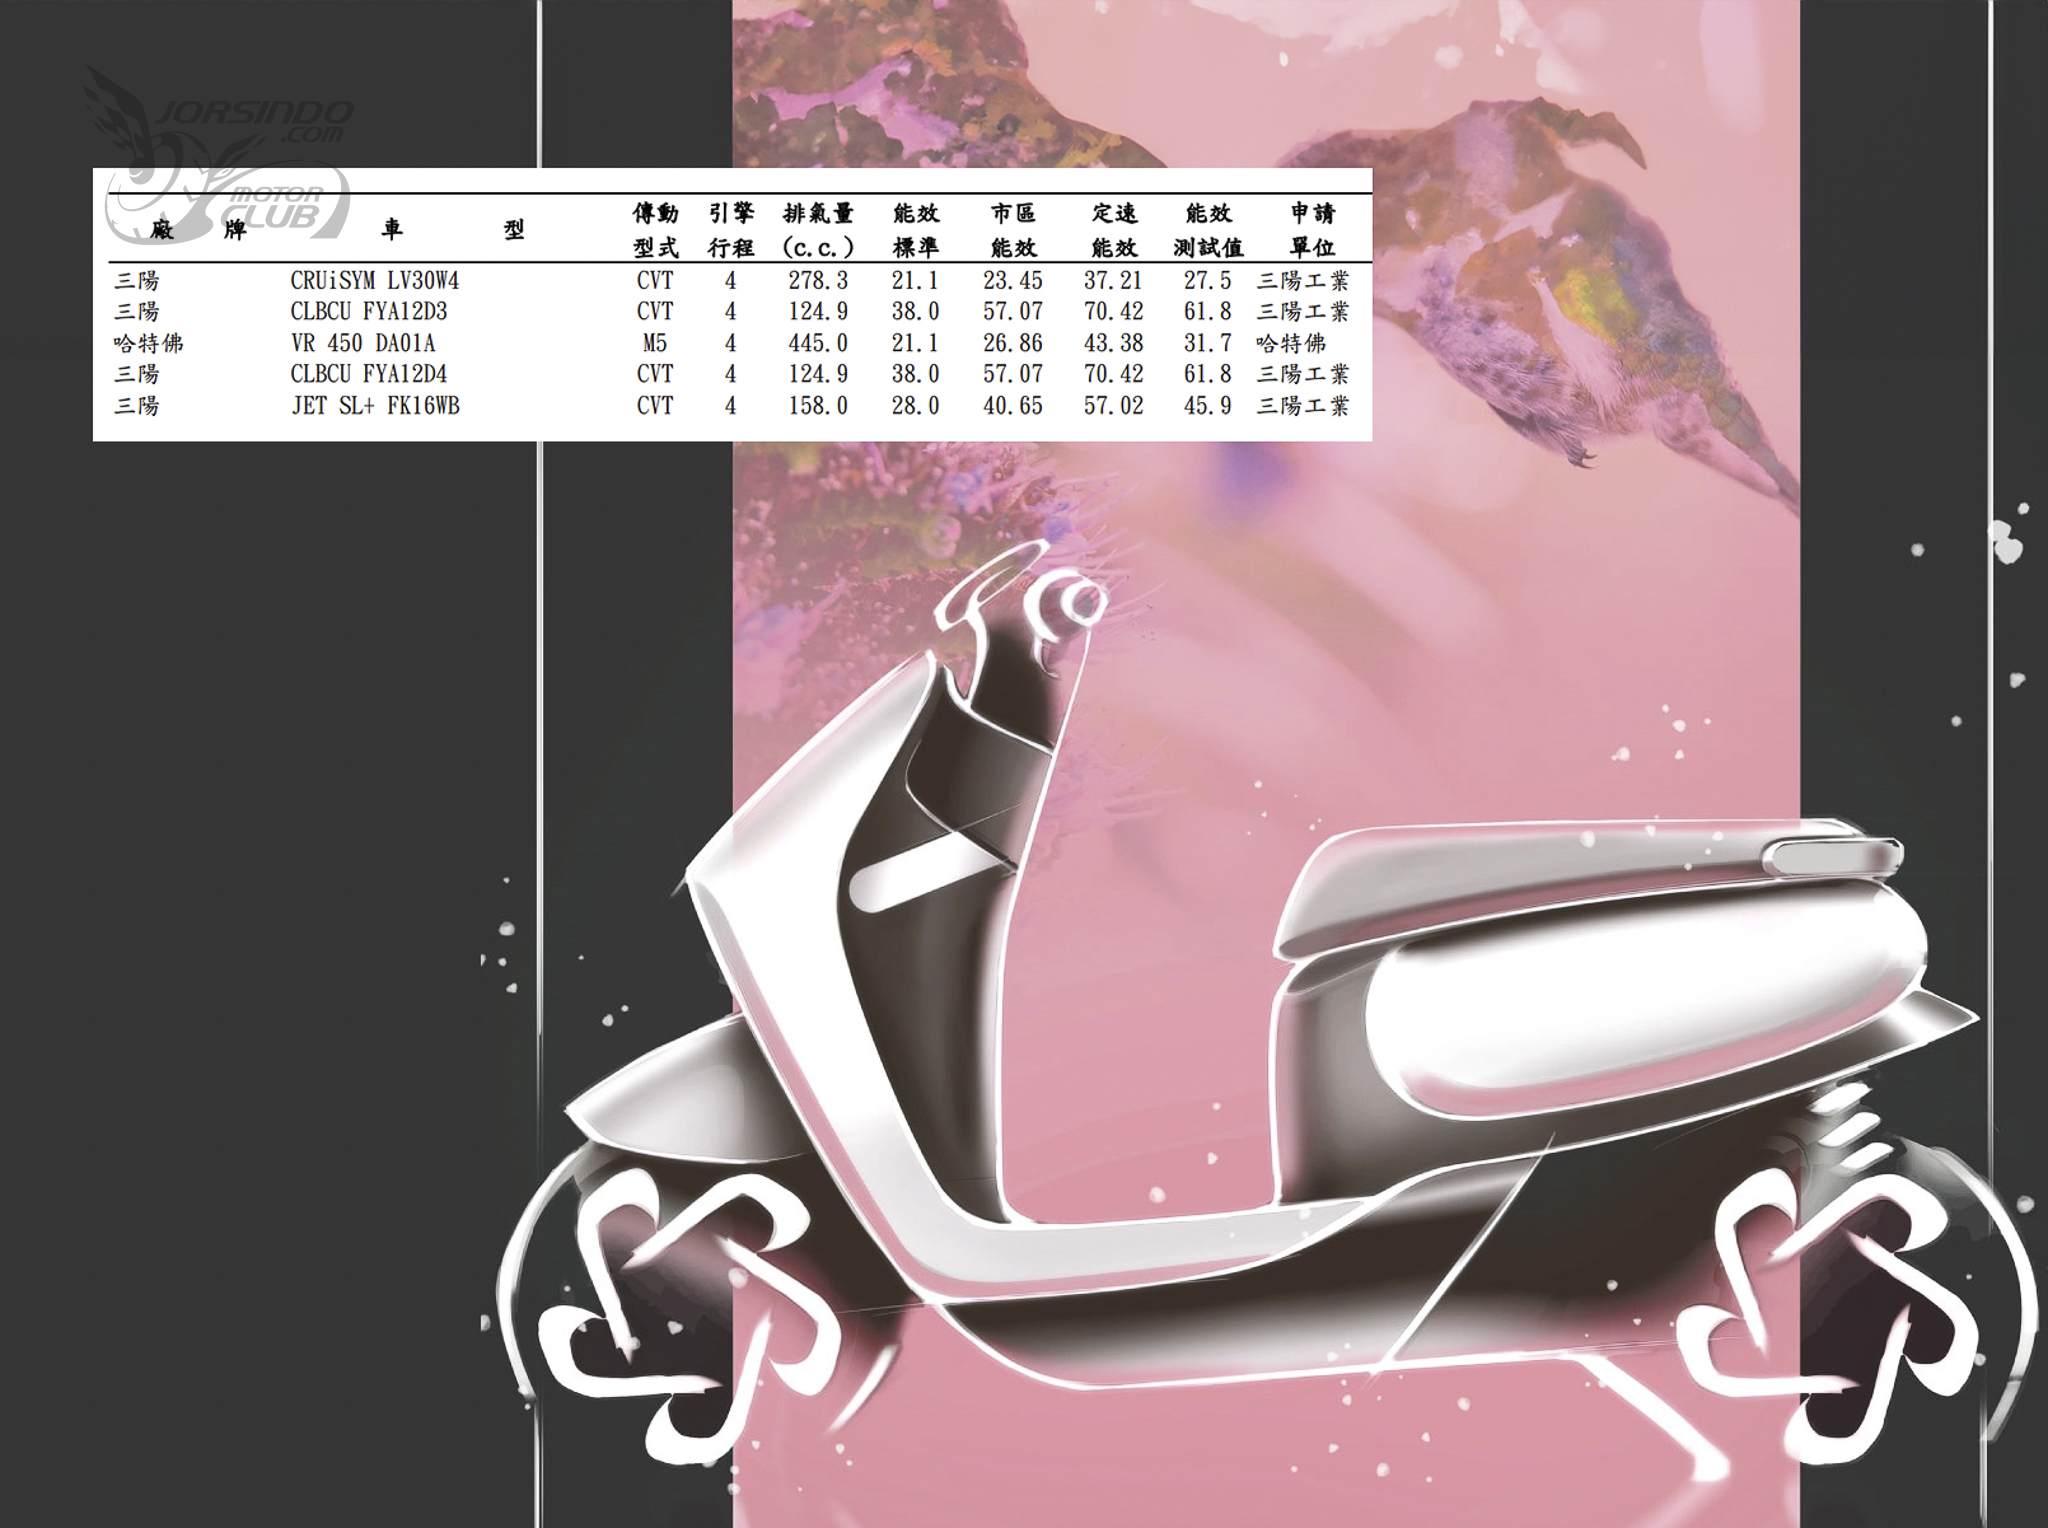Click the '傳動型式' column header

(656, 230)
